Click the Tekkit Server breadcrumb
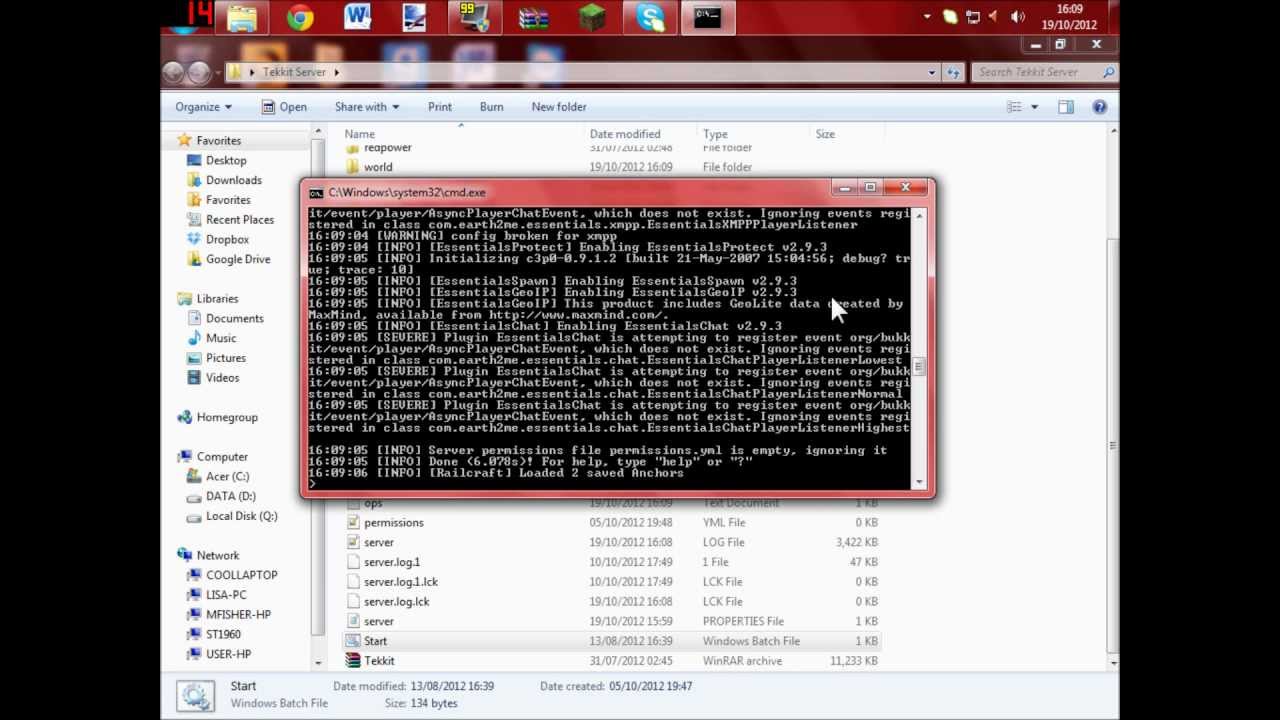The height and width of the screenshot is (720, 1280). point(294,72)
